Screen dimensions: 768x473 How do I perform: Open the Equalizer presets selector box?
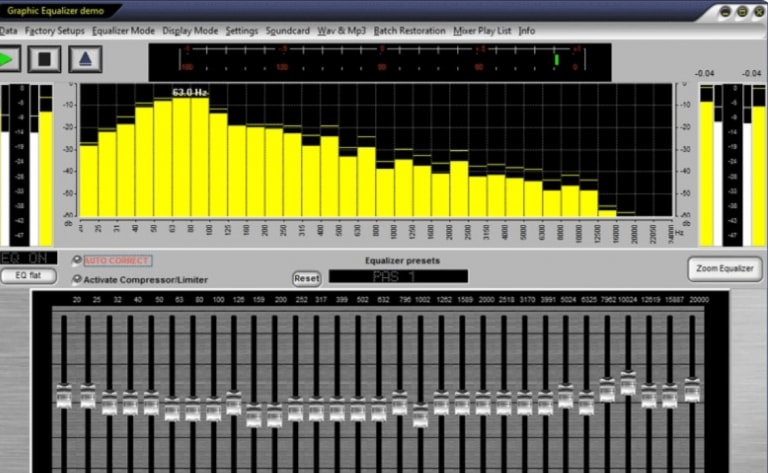click(x=398, y=276)
